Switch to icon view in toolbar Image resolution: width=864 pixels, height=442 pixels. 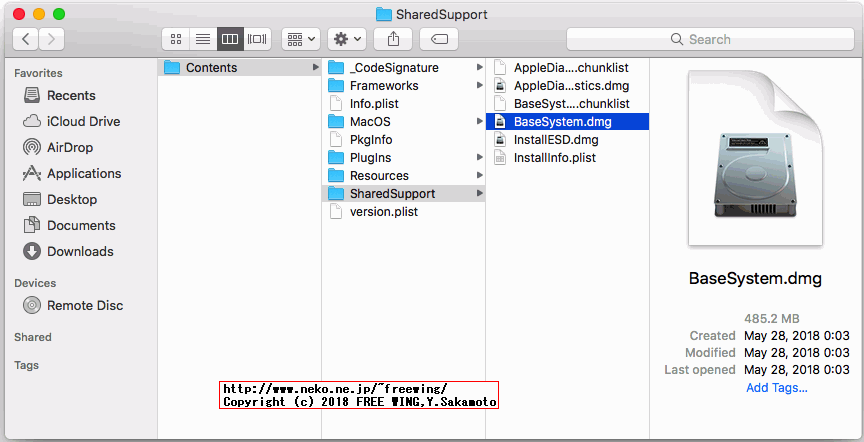point(176,39)
